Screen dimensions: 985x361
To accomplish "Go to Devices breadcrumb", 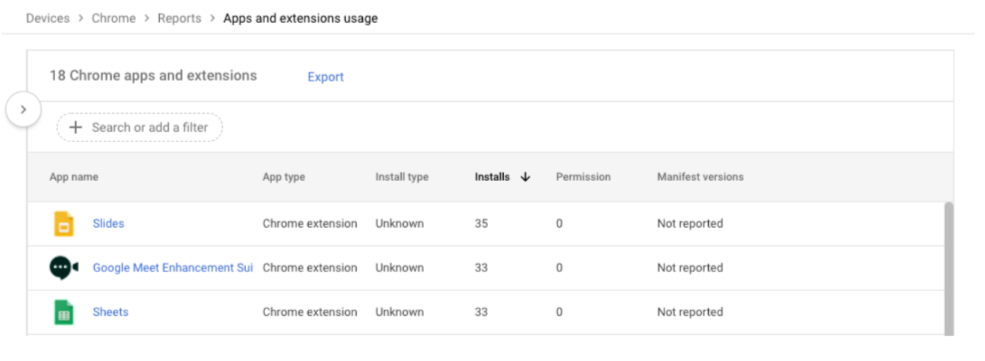I will click(x=48, y=18).
